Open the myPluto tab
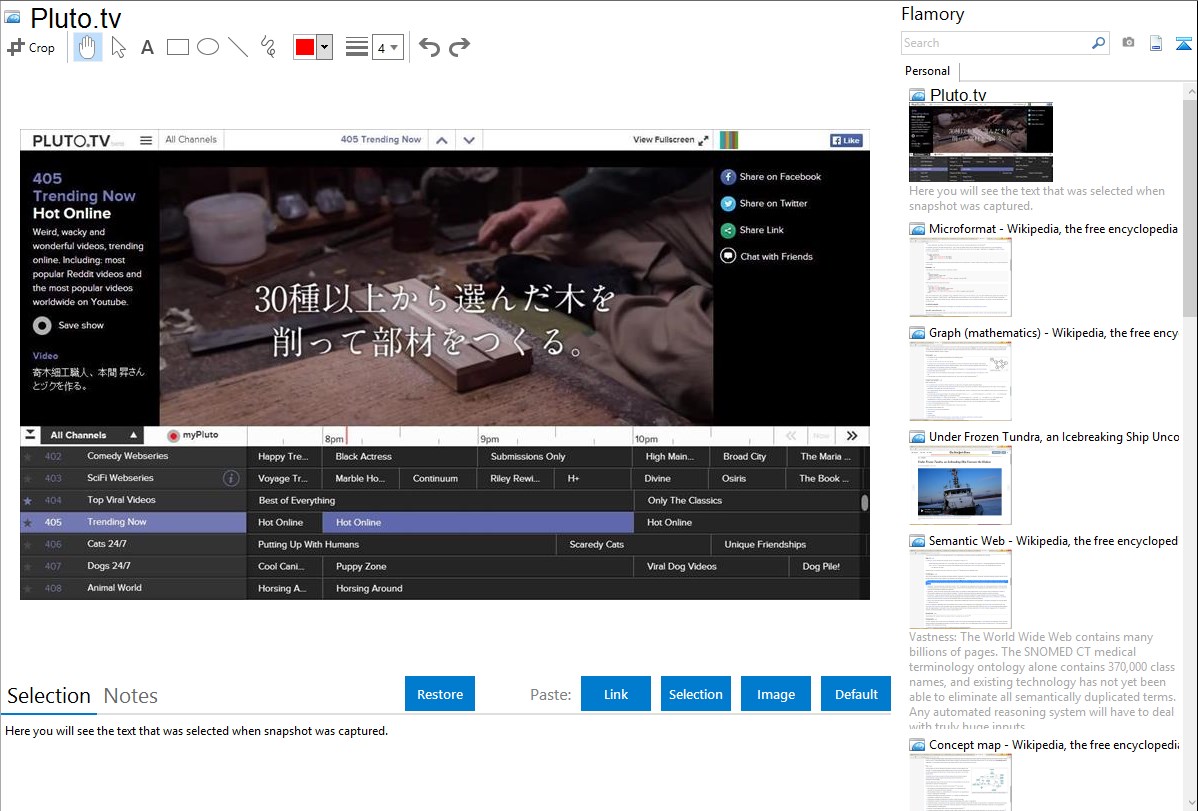 (x=193, y=435)
